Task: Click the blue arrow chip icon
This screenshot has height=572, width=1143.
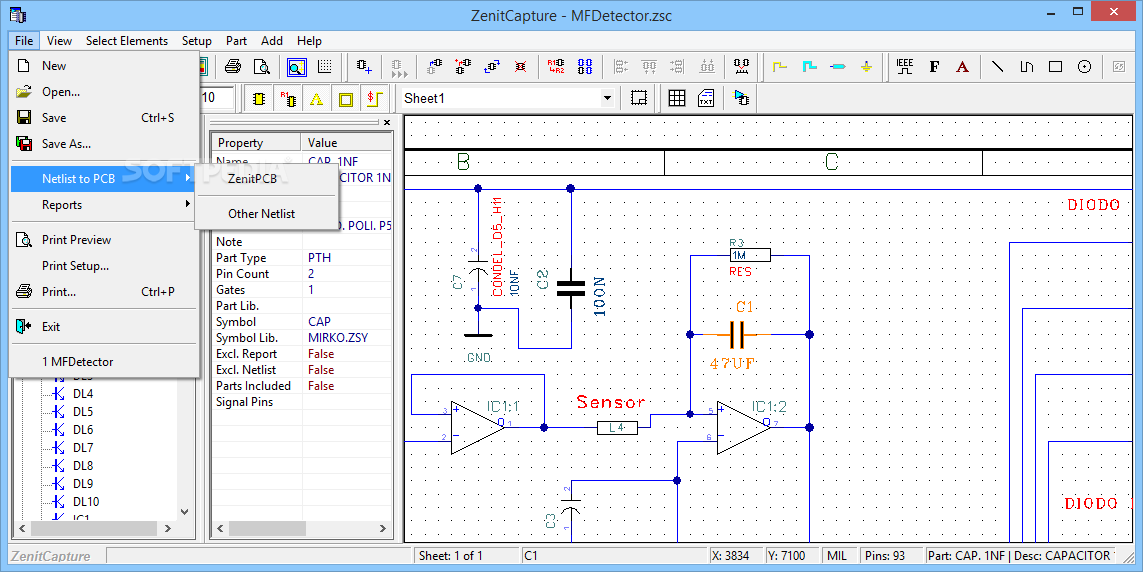Action: click(741, 98)
